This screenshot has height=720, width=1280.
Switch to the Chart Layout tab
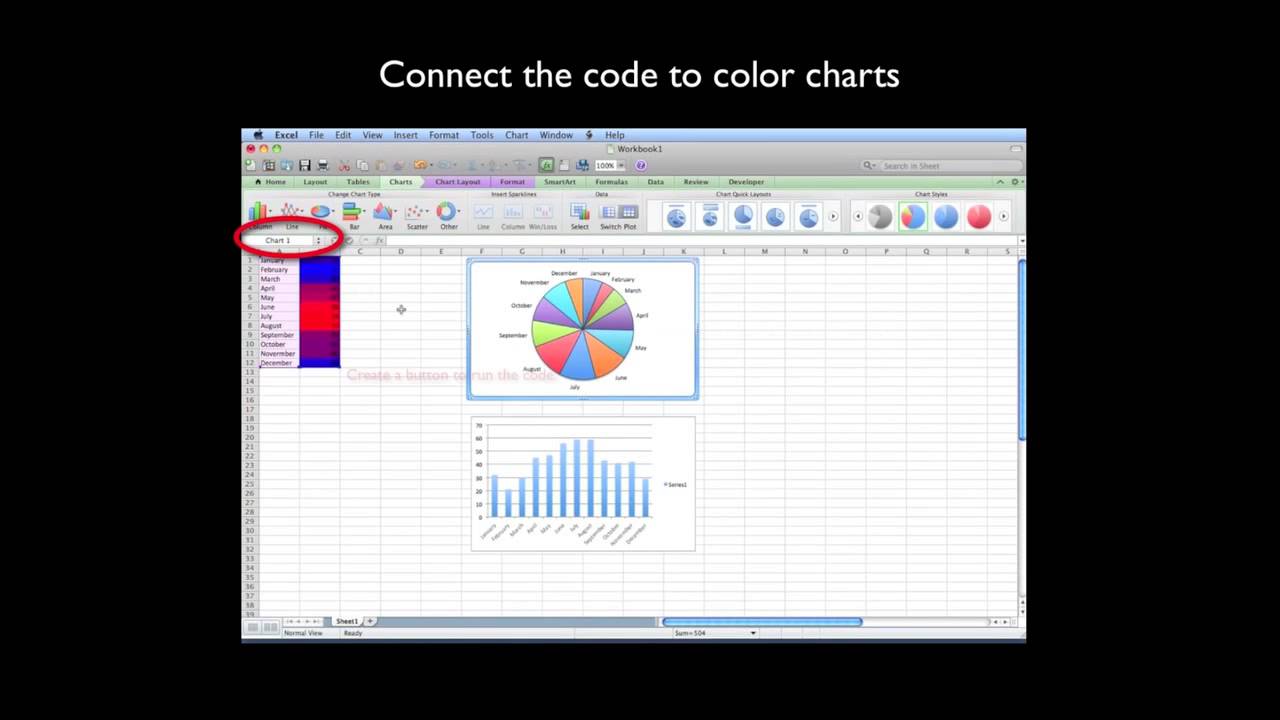pyautogui.click(x=457, y=182)
